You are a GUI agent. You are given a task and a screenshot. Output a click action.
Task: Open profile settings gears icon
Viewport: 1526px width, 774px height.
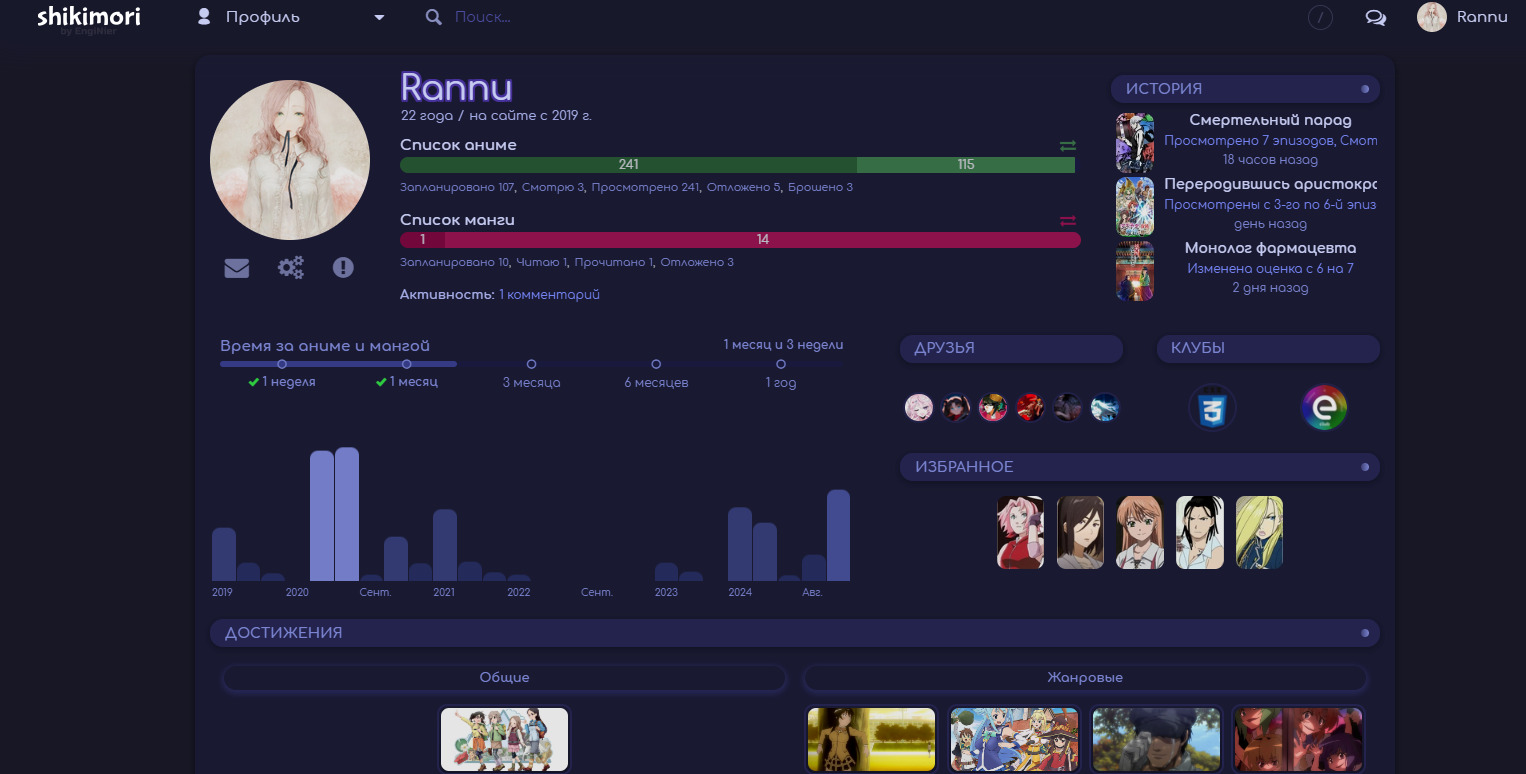[291, 268]
